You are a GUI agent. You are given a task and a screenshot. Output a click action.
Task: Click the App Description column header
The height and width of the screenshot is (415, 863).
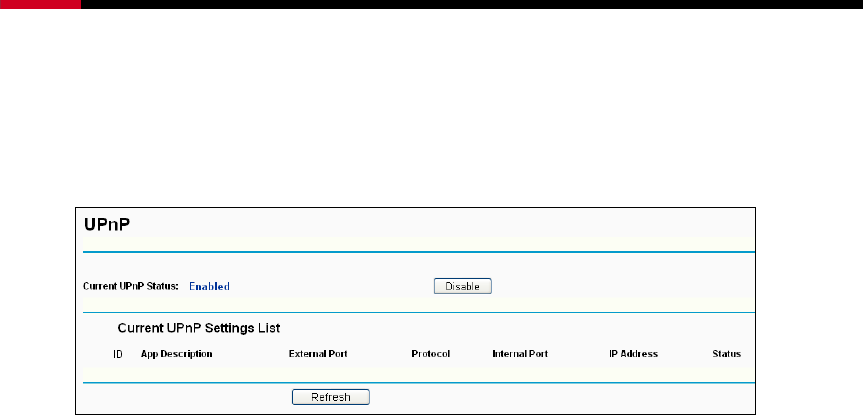point(177,354)
